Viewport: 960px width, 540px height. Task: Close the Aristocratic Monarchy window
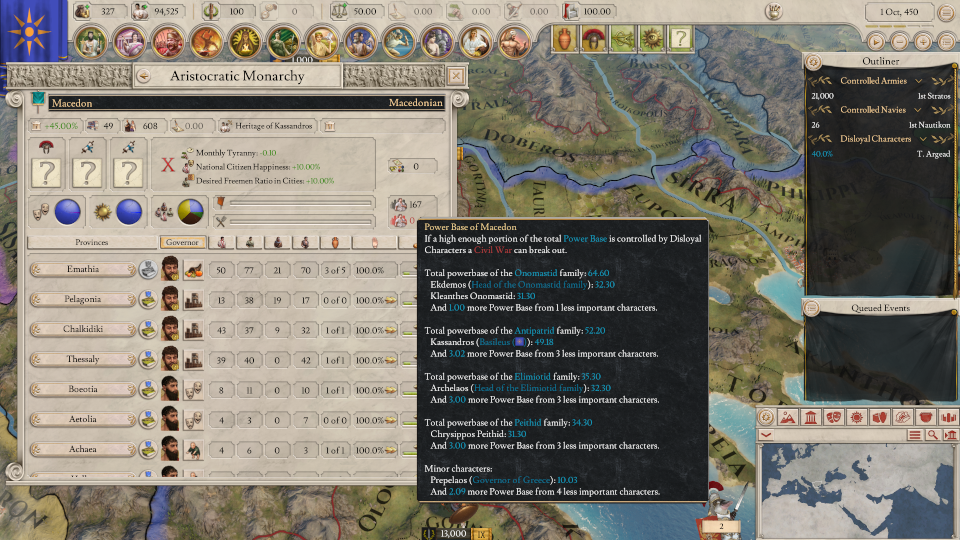(456, 76)
